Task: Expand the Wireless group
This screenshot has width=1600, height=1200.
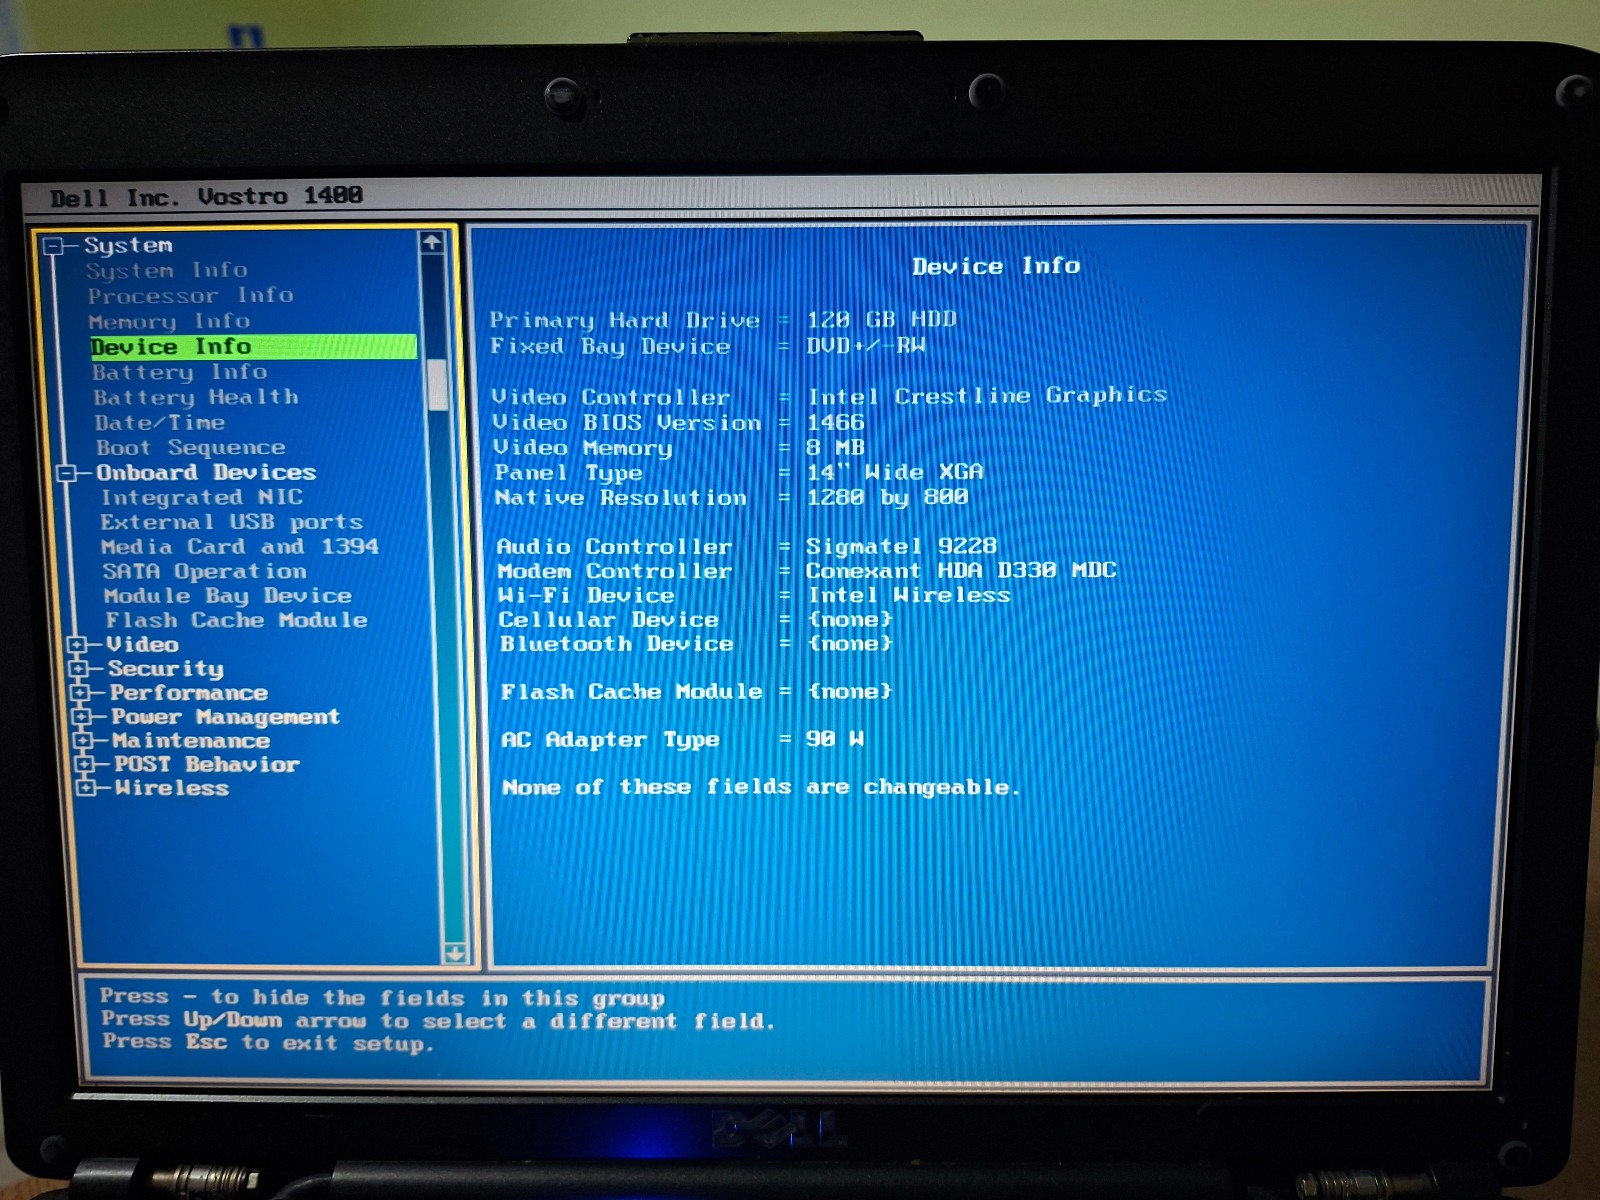Action: (x=87, y=789)
